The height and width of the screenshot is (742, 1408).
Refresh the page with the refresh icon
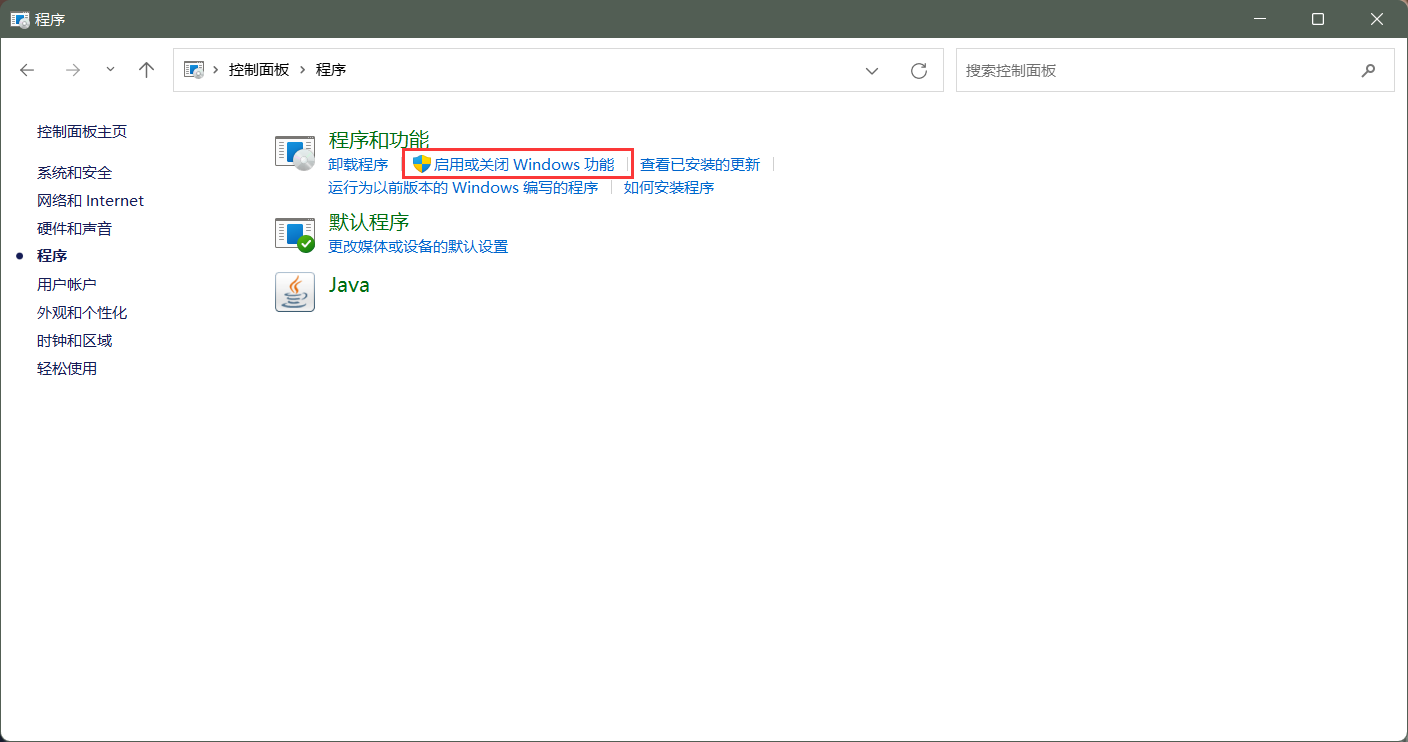919,71
